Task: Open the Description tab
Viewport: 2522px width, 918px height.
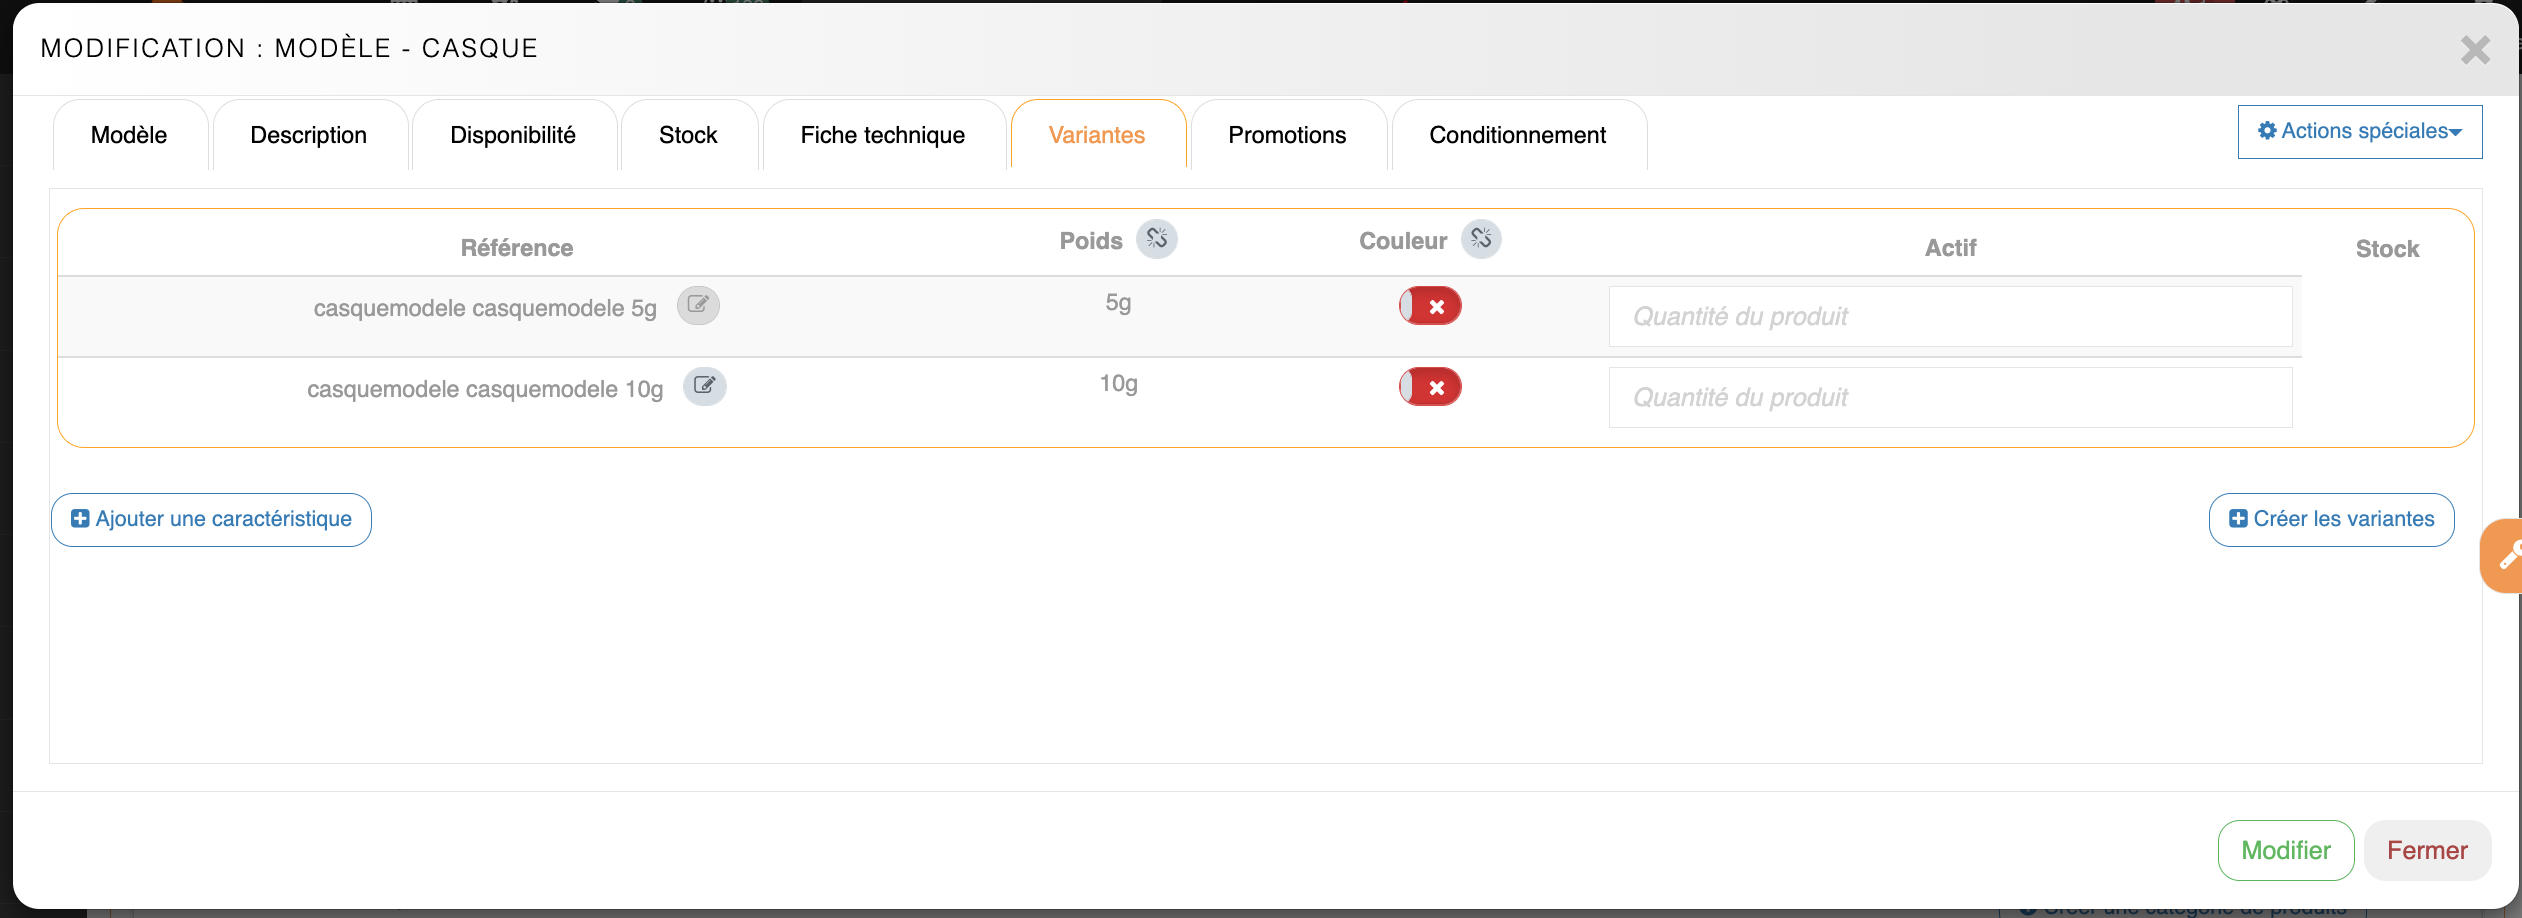Action: click(308, 135)
